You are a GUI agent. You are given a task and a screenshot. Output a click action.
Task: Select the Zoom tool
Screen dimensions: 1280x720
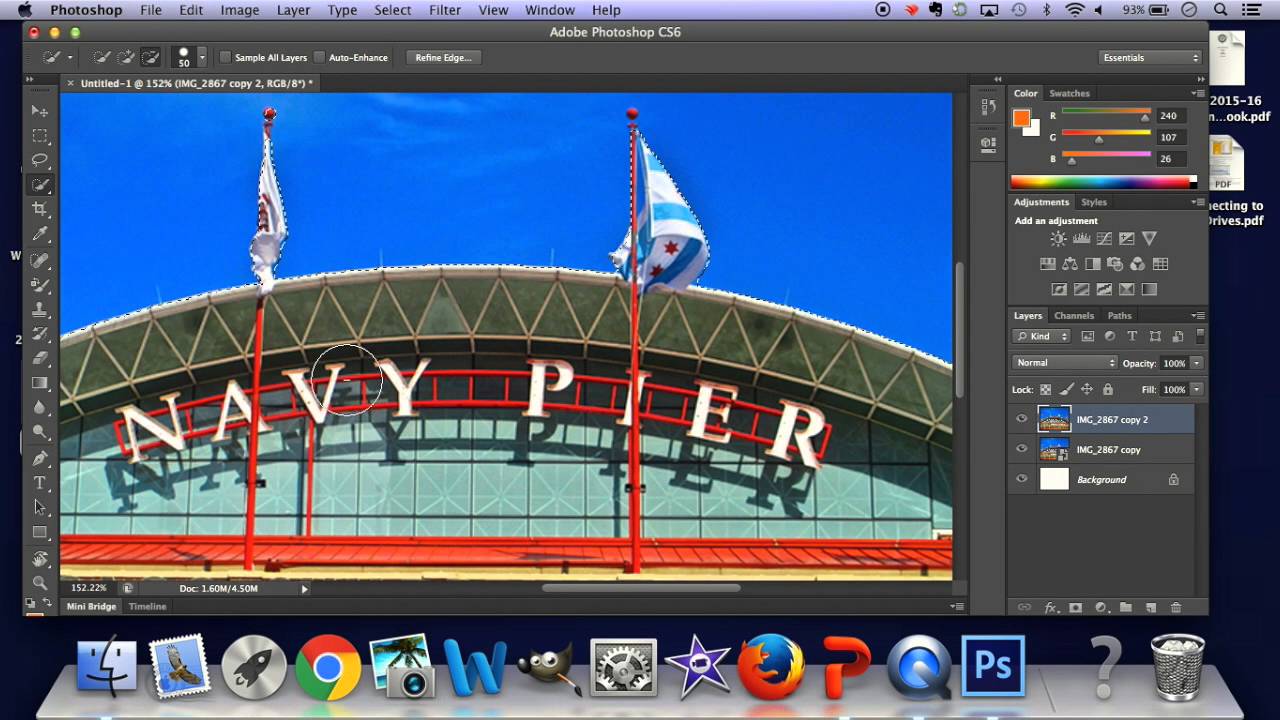click(40, 583)
